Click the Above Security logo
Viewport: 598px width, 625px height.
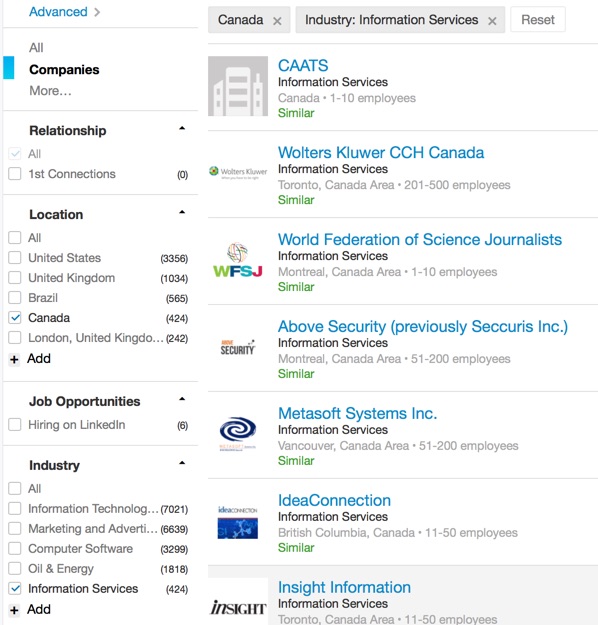coord(238,347)
